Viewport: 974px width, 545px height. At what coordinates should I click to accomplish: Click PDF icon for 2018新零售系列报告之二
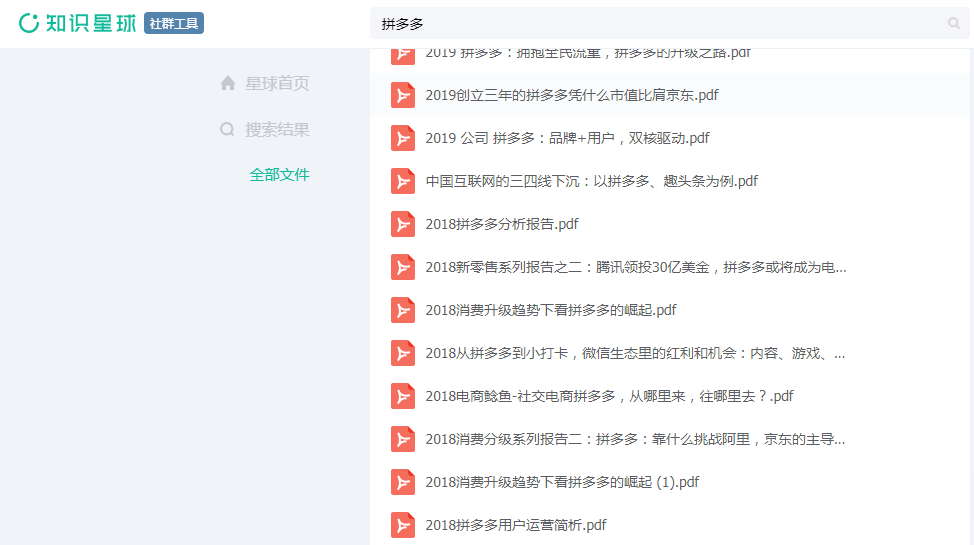click(403, 267)
